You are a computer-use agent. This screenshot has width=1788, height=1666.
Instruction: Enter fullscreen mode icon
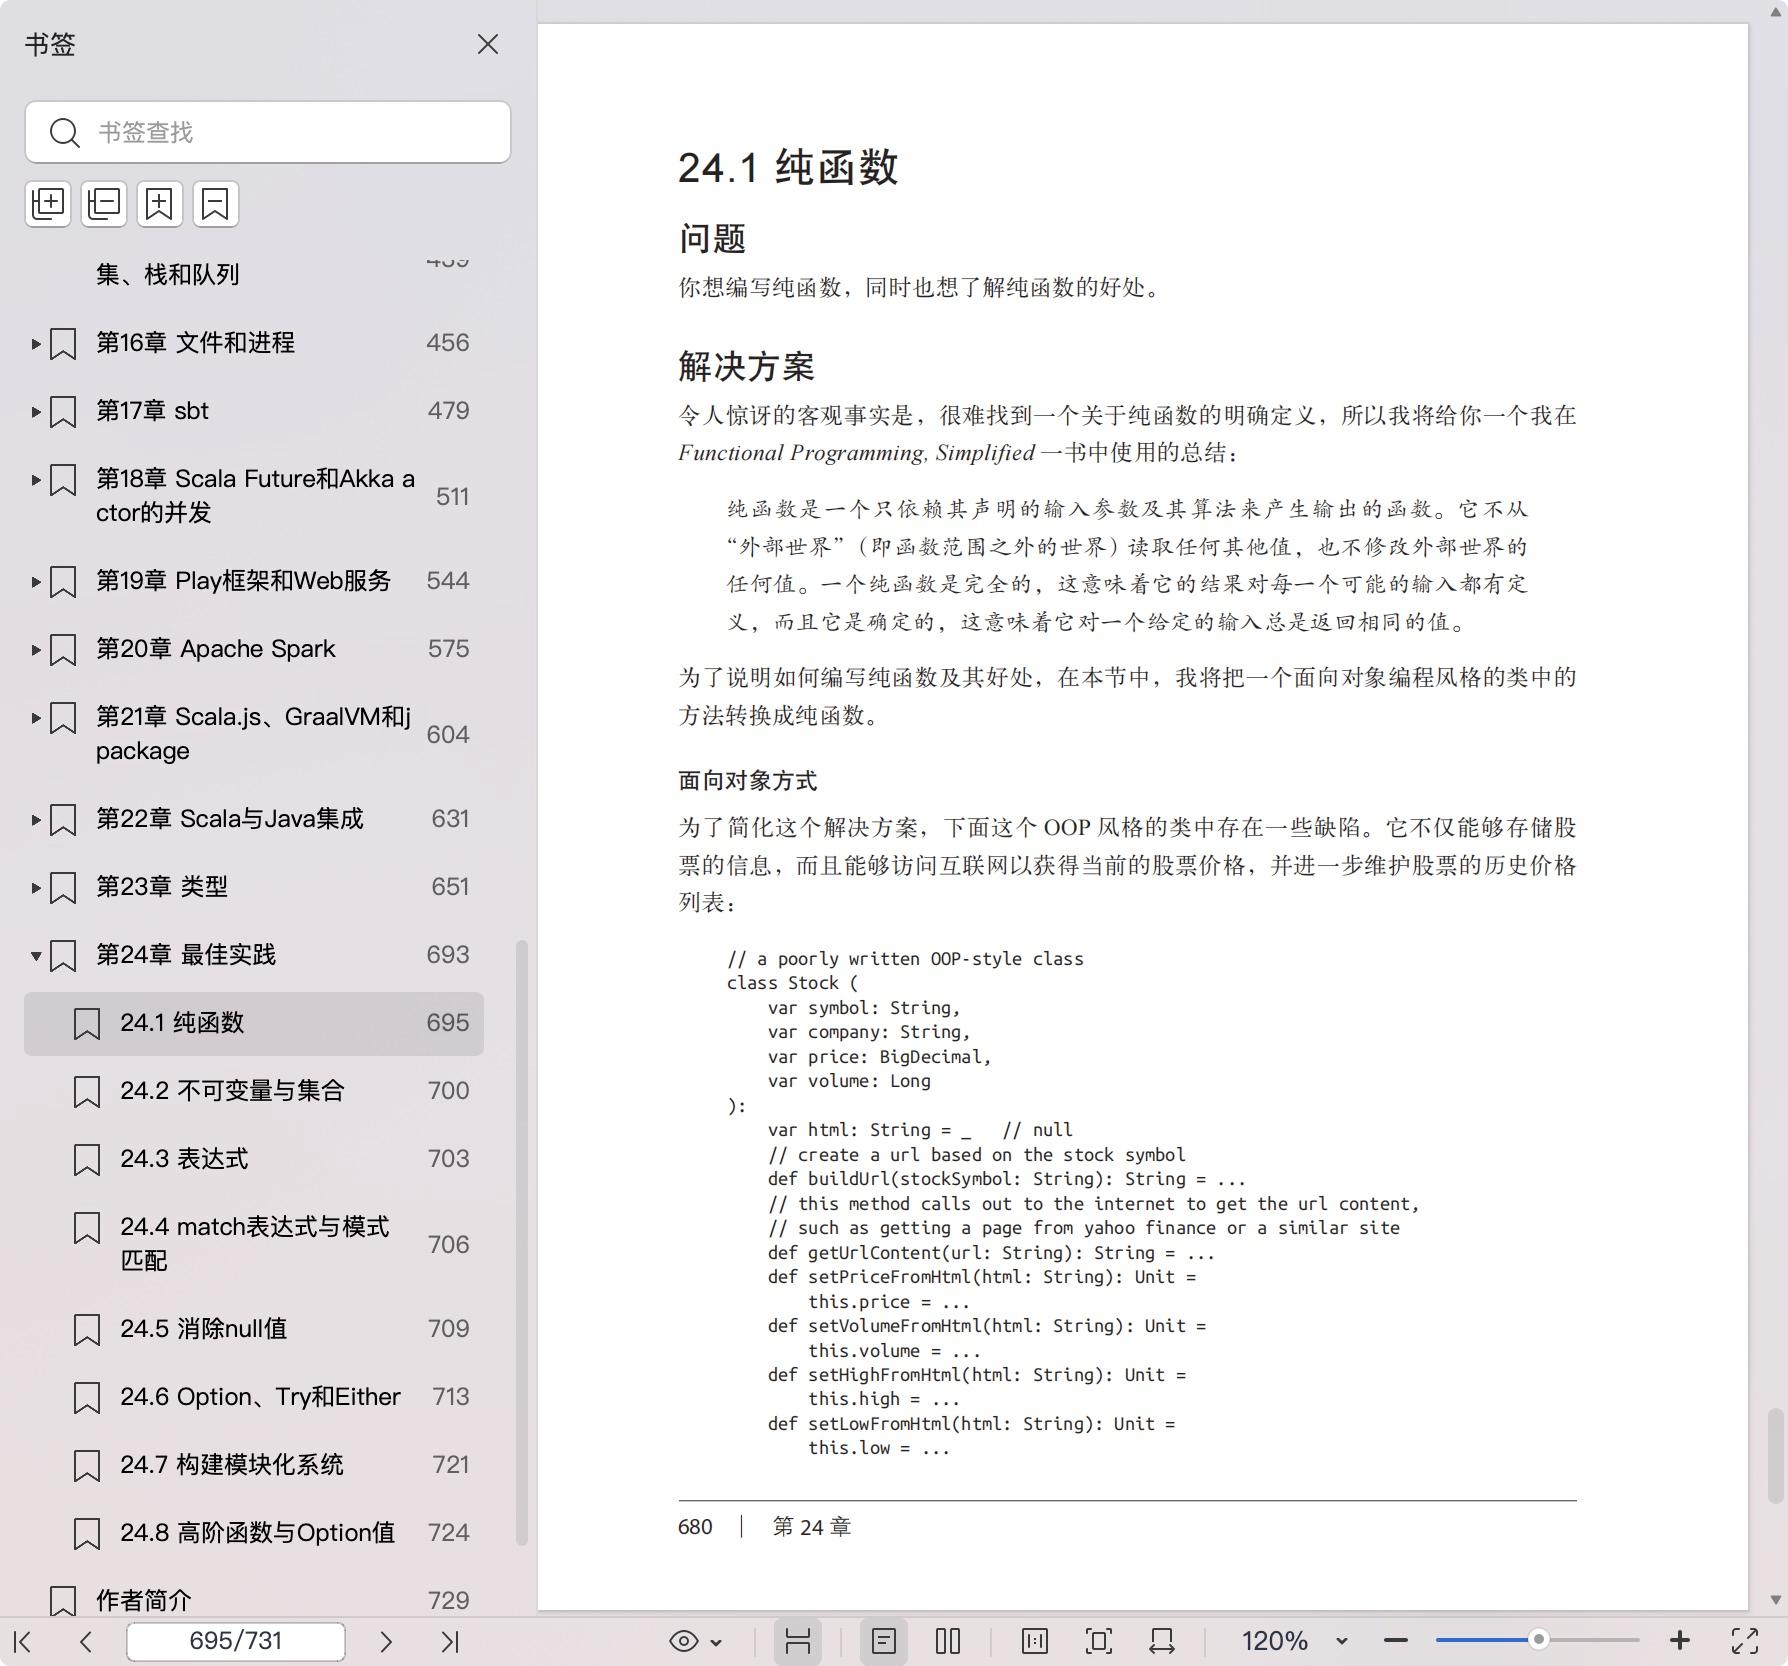(x=1745, y=1641)
